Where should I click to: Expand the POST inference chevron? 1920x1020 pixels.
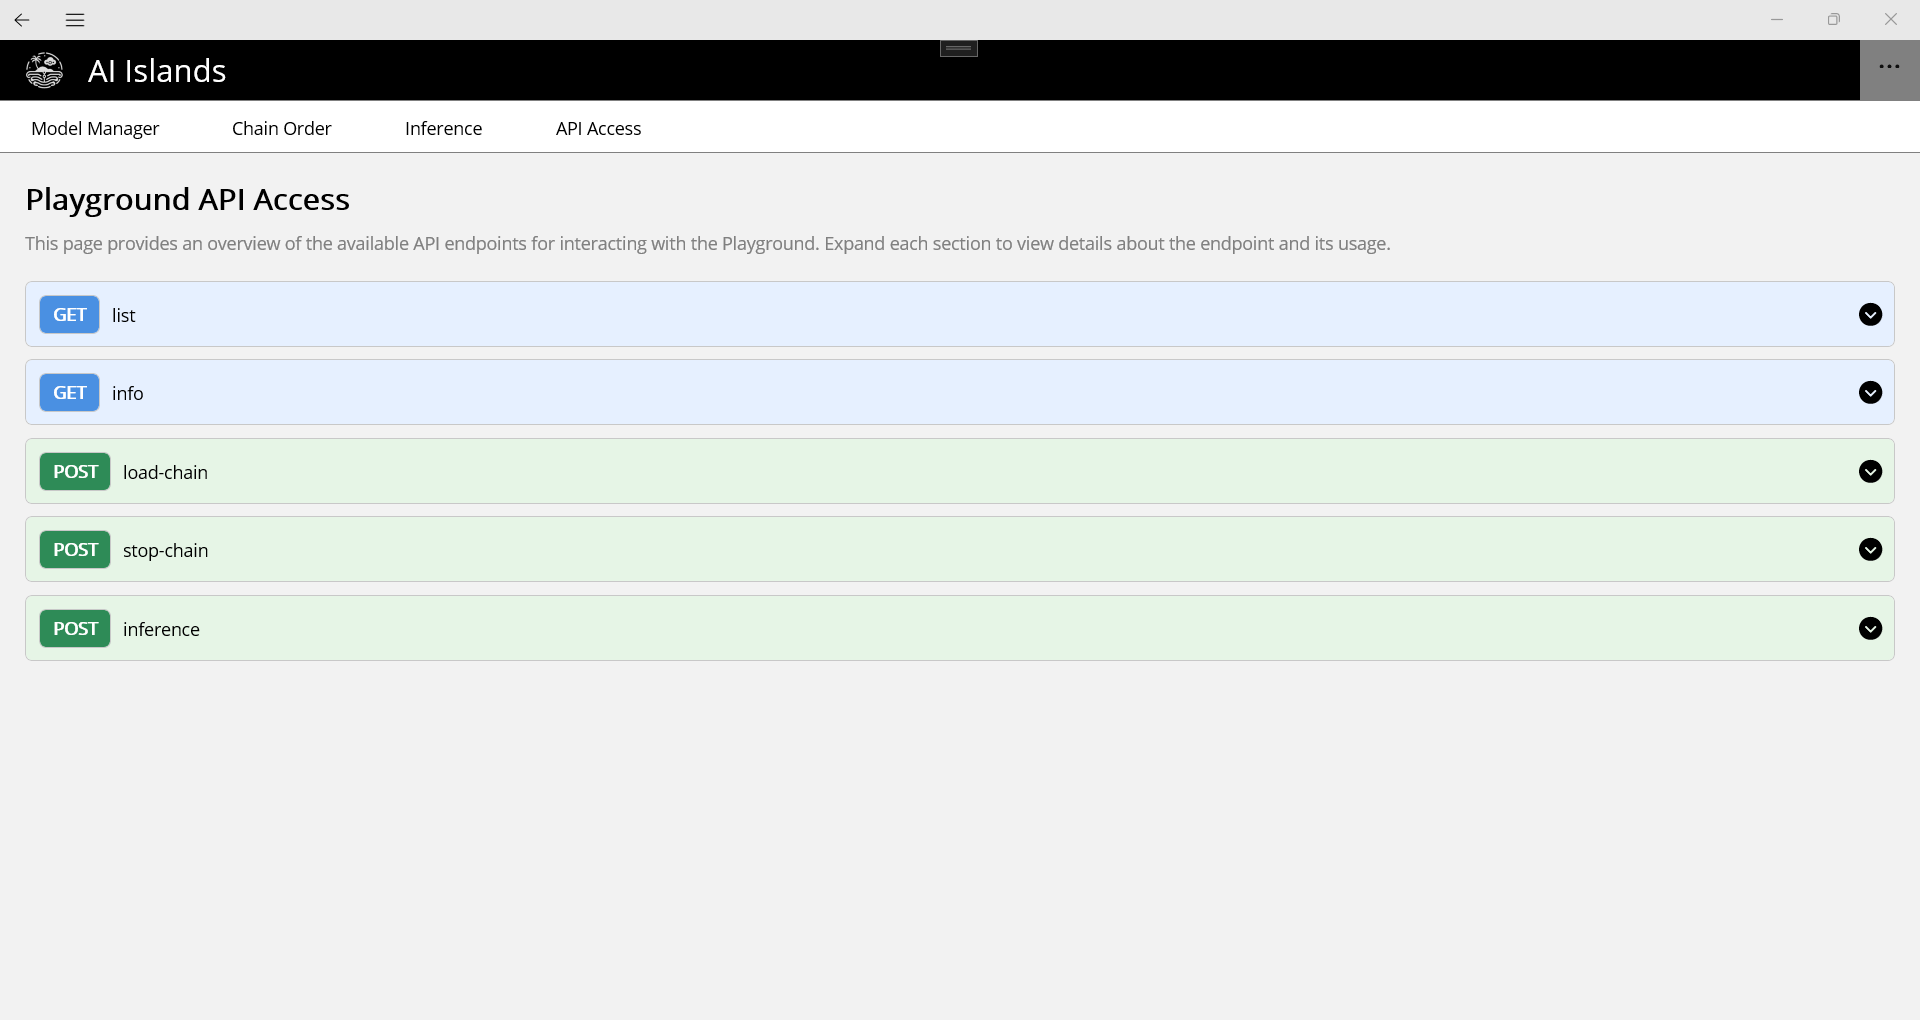(x=1870, y=628)
